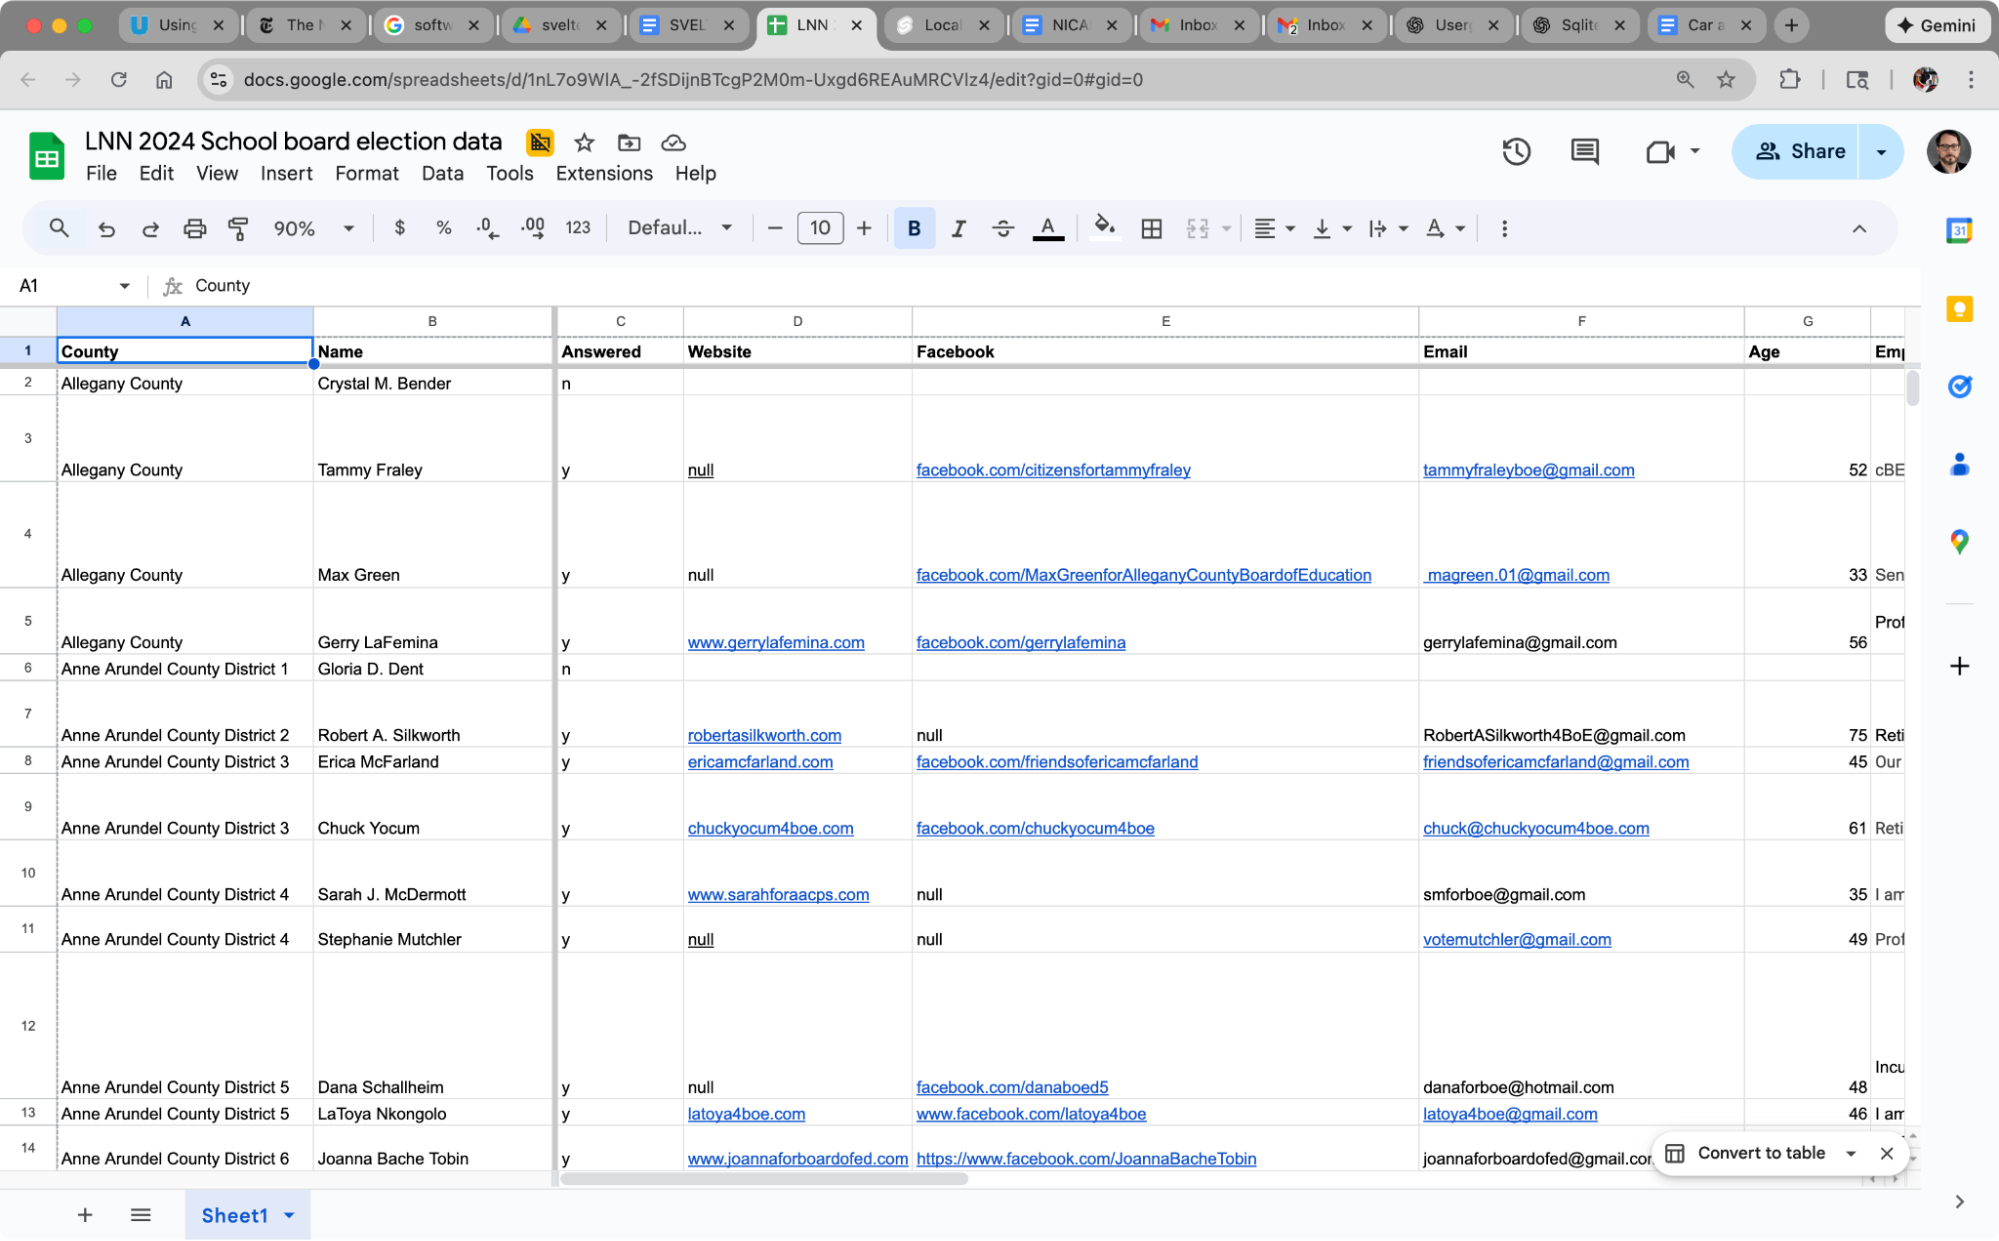Click the print icon in toolbar
The height and width of the screenshot is (1241, 1999).
coord(194,228)
